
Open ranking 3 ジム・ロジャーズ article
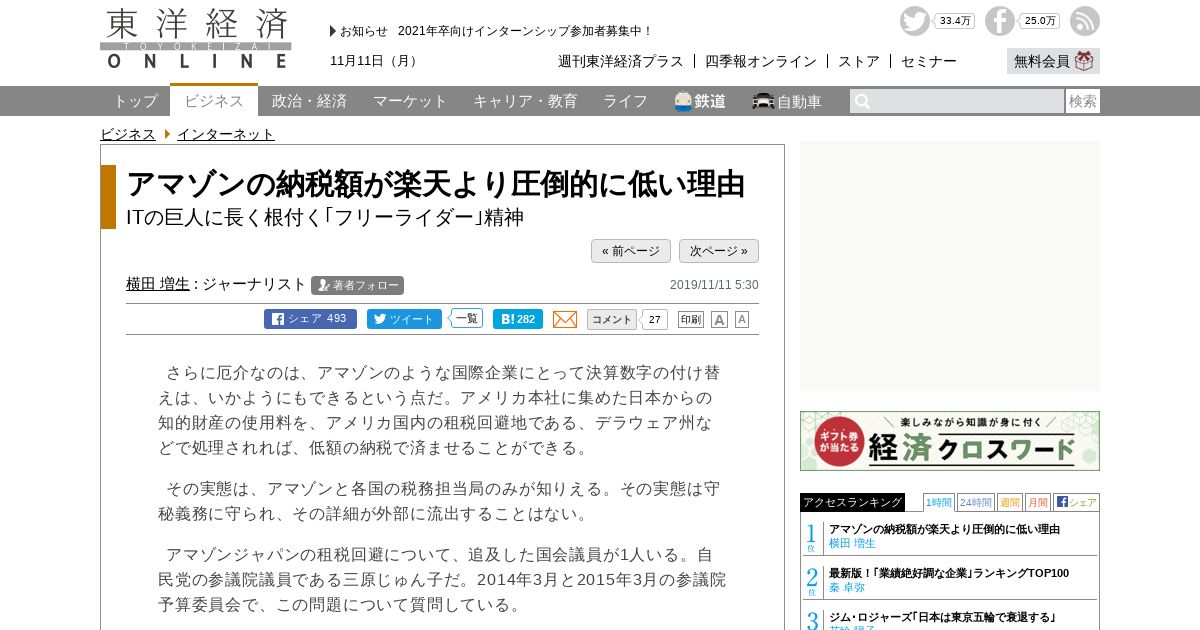click(943, 617)
